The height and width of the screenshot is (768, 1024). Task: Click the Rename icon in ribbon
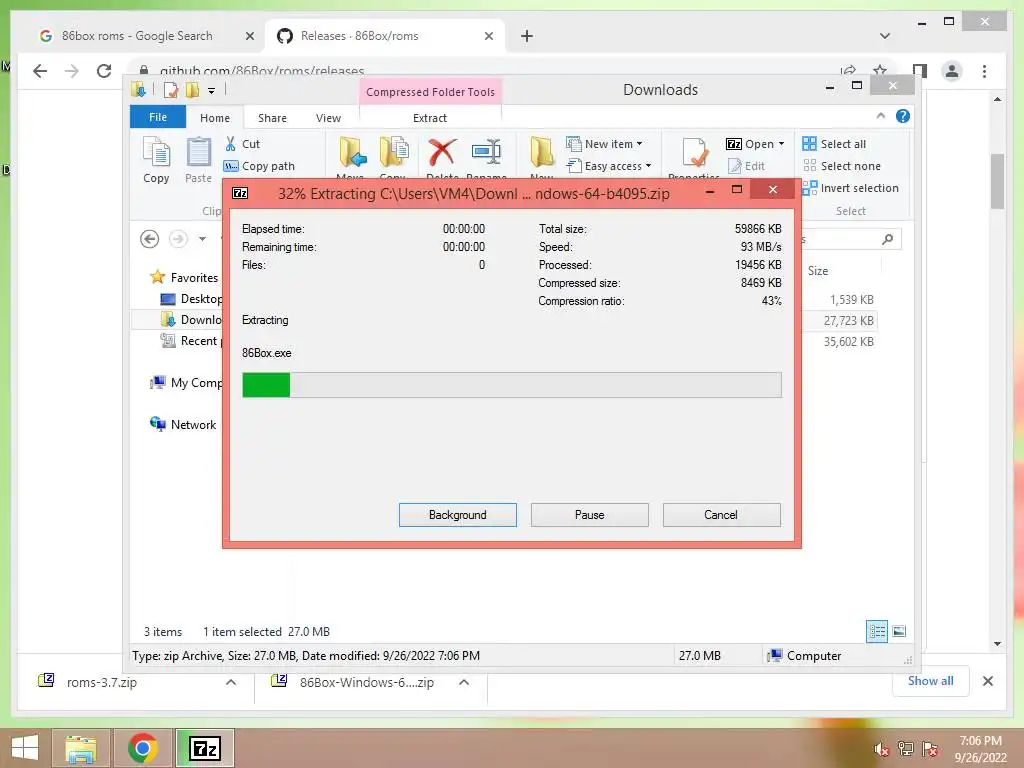click(x=487, y=152)
